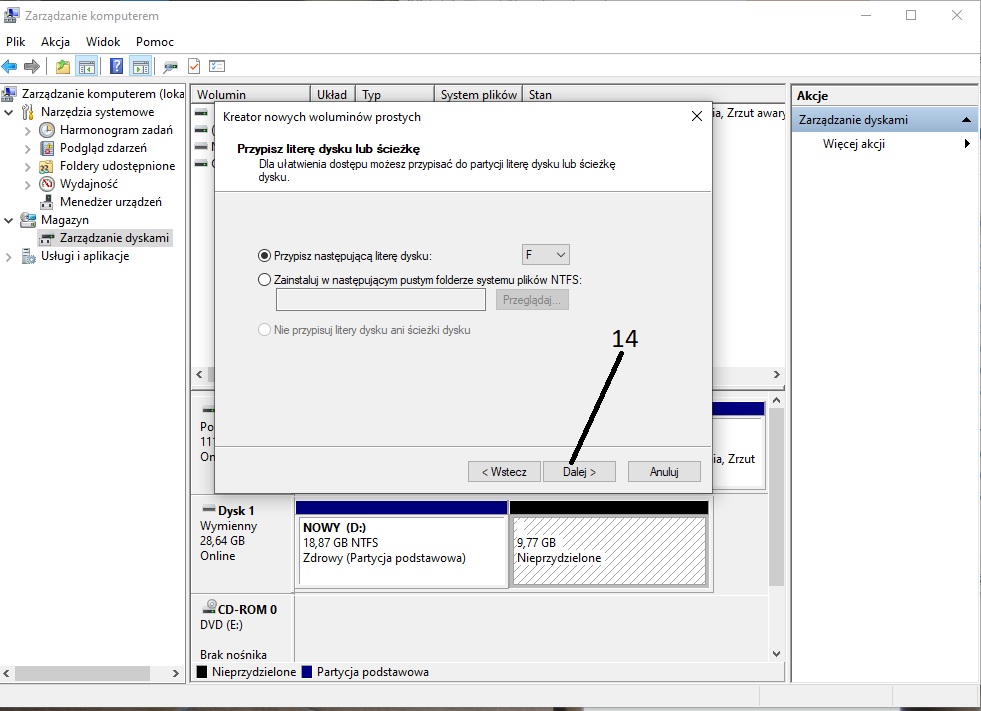Click the Anuluj button
Viewport: 981px width, 711px height.
point(664,472)
